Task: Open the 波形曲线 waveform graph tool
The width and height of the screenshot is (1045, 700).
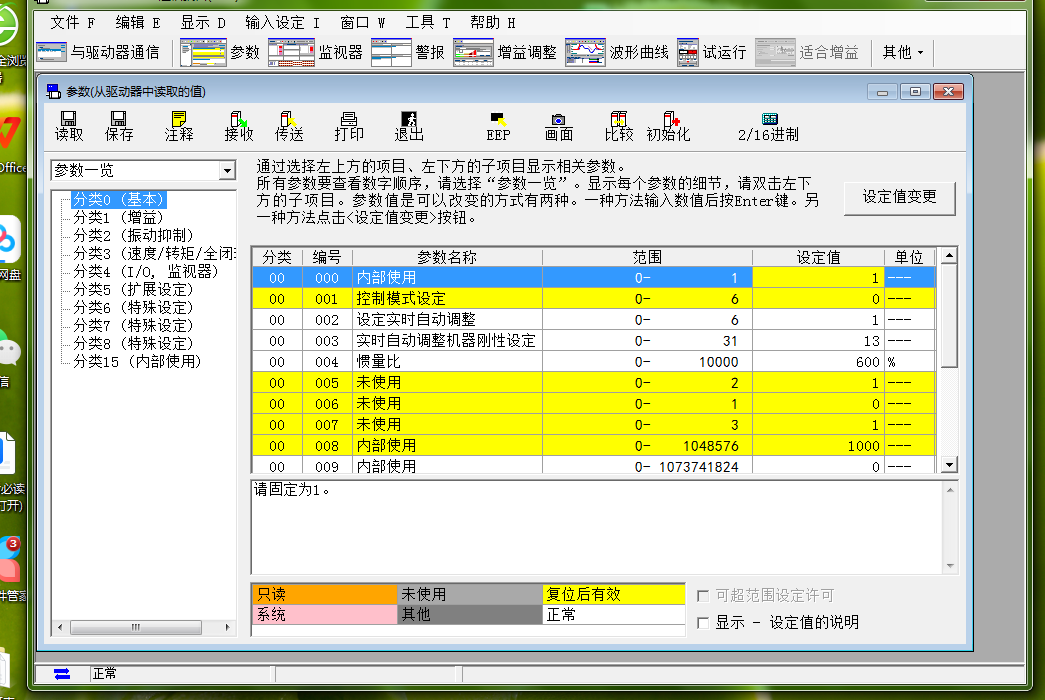Action: pos(617,52)
